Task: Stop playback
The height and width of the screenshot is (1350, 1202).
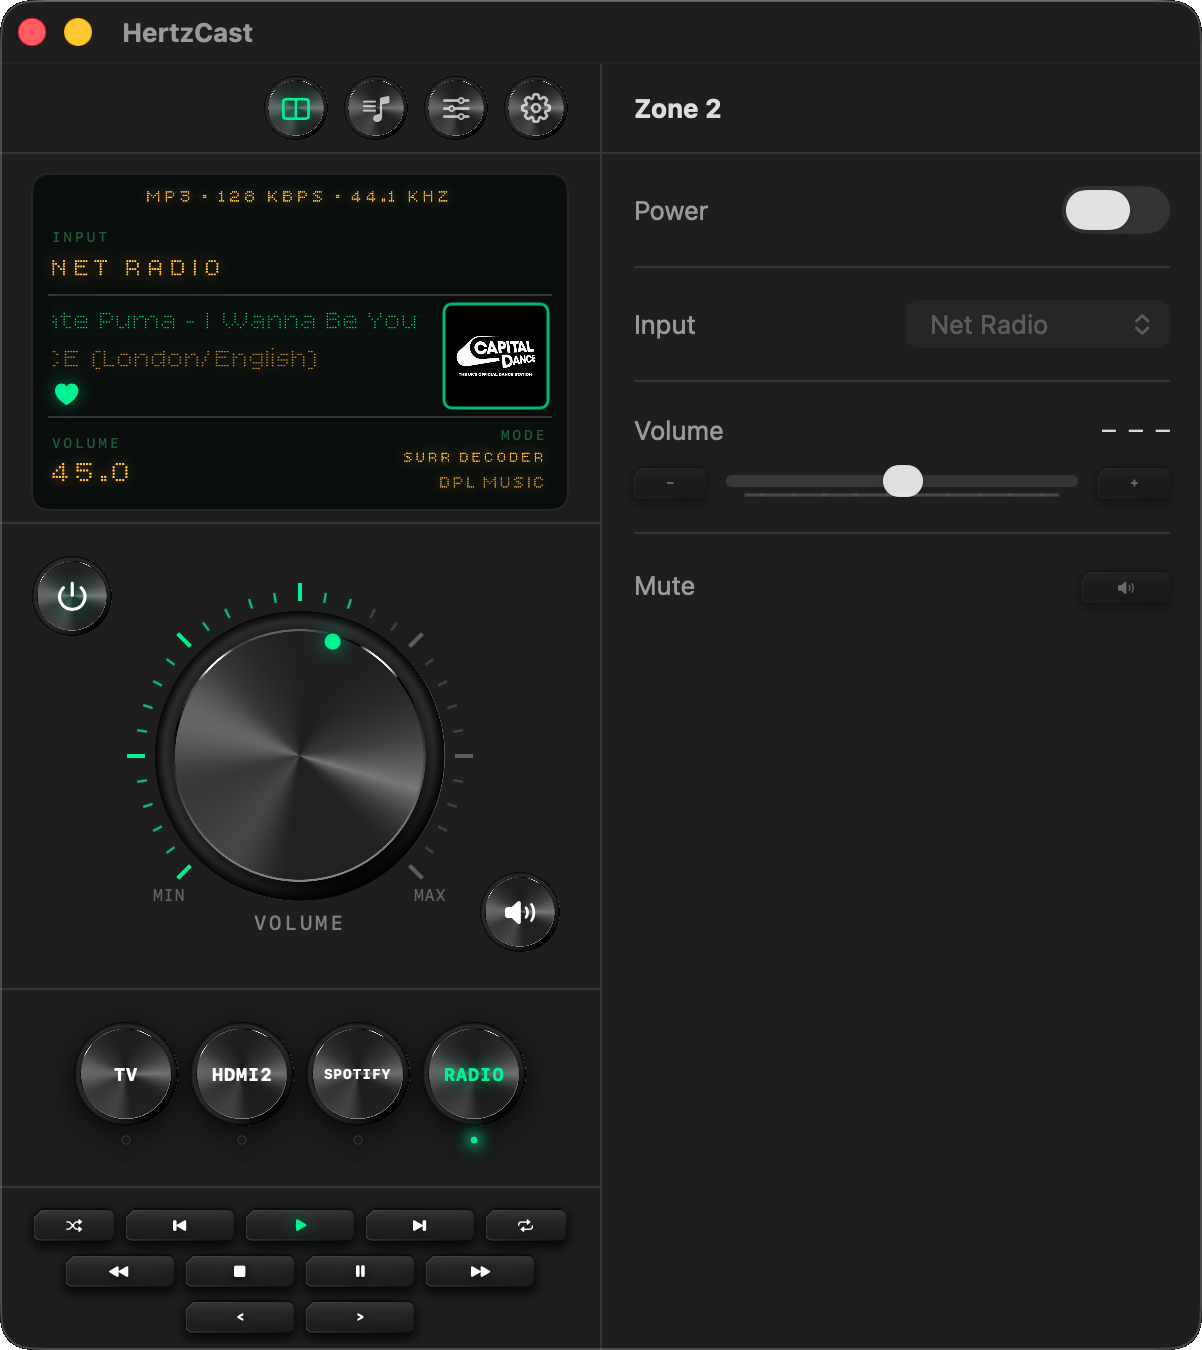Action: 240,1271
